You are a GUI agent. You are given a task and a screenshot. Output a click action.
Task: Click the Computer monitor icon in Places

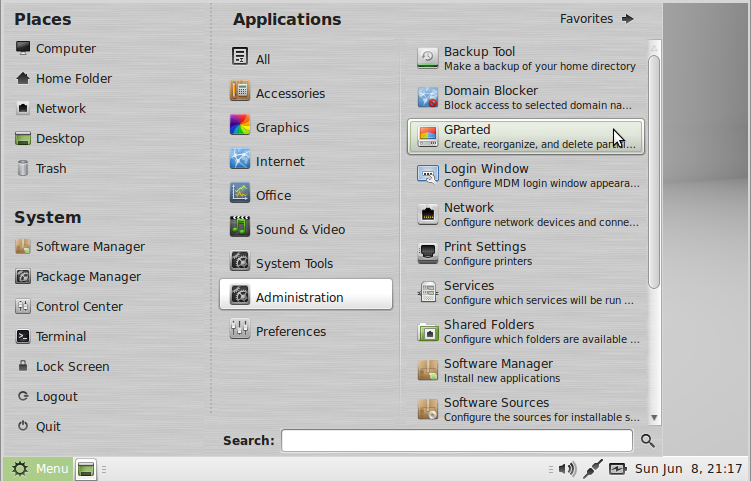click(23, 48)
